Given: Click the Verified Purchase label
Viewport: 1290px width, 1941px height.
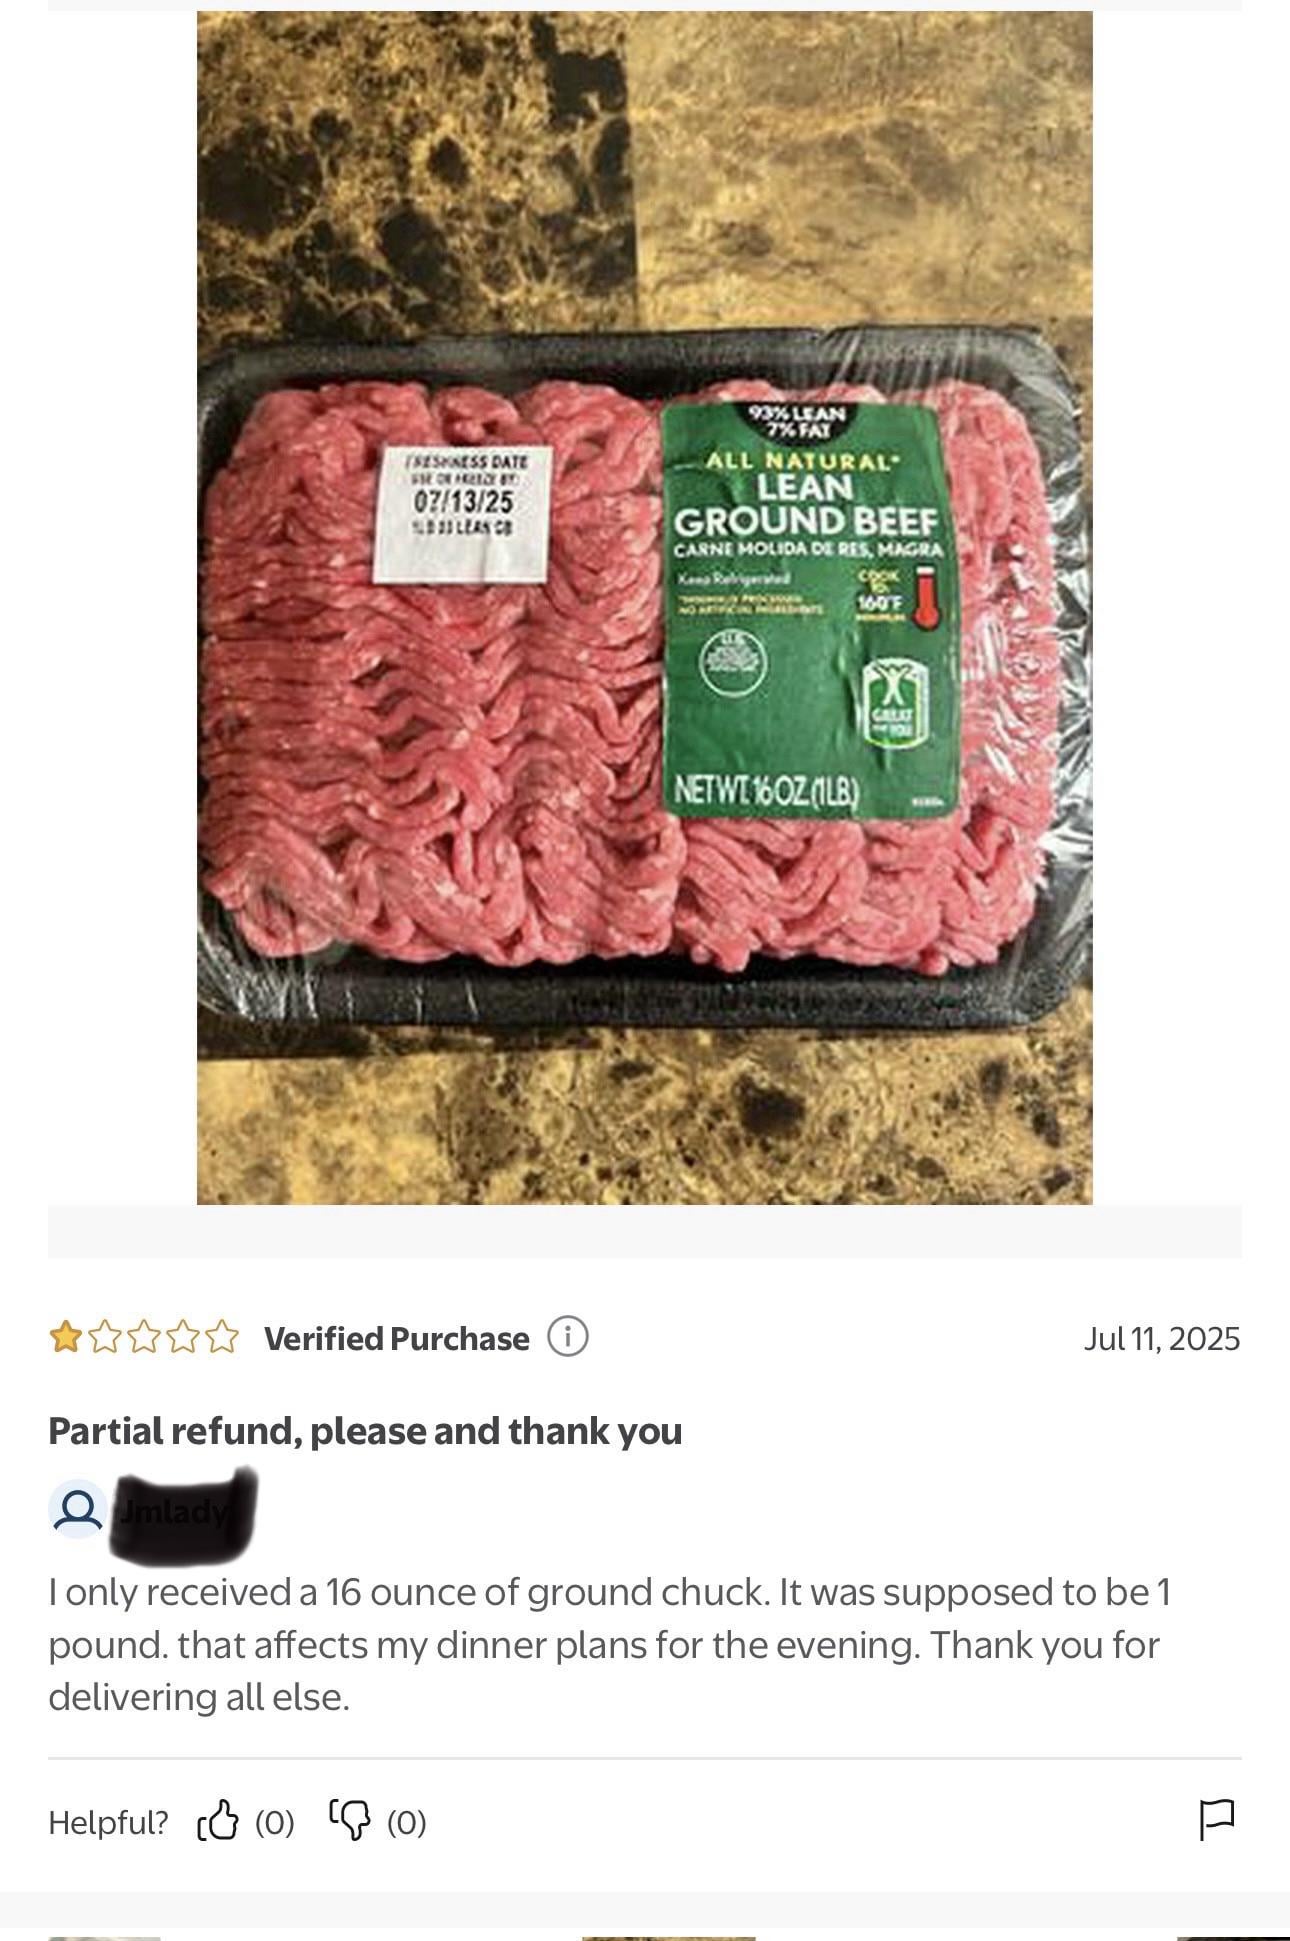Looking at the screenshot, I should [x=397, y=1338].
